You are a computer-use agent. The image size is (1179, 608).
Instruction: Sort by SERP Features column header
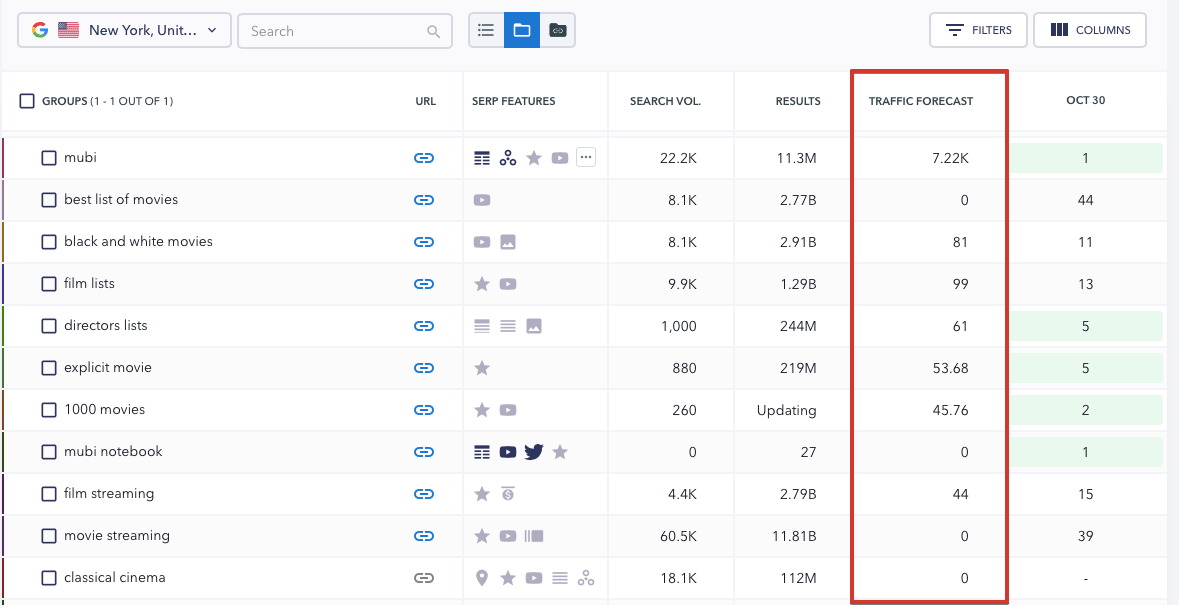click(514, 101)
